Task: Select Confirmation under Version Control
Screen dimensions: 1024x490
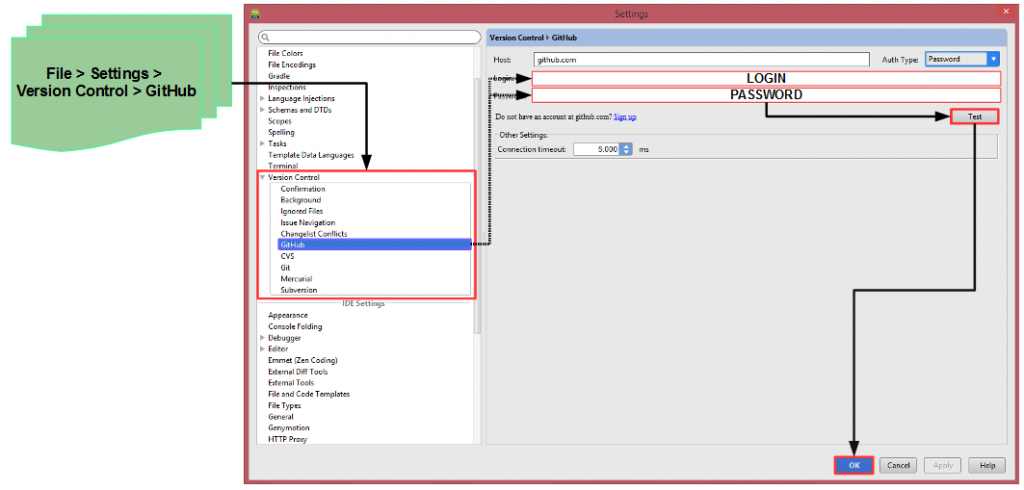Action: click(x=303, y=189)
